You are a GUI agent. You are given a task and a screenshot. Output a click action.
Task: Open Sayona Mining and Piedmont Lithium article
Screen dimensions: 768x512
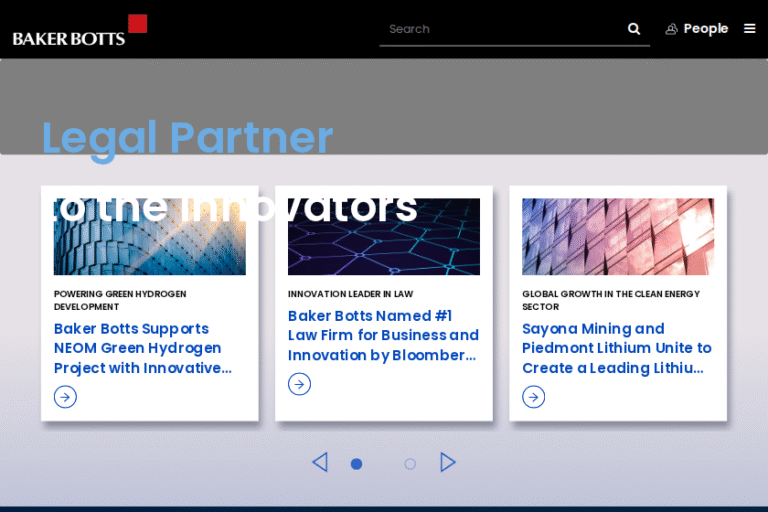click(x=617, y=348)
